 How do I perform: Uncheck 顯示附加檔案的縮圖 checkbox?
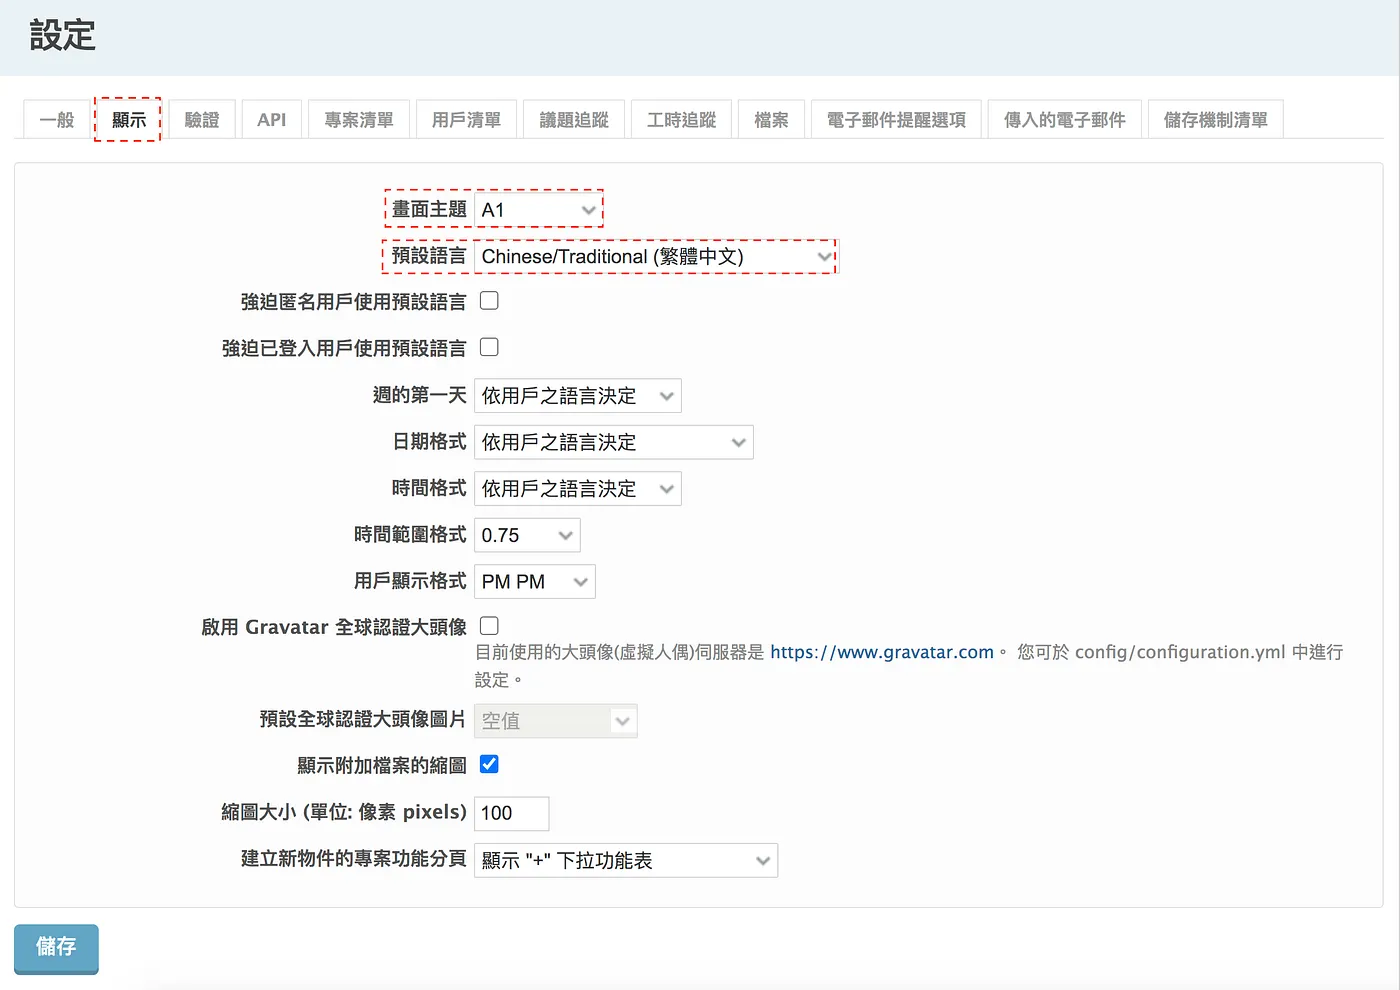click(x=489, y=764)
